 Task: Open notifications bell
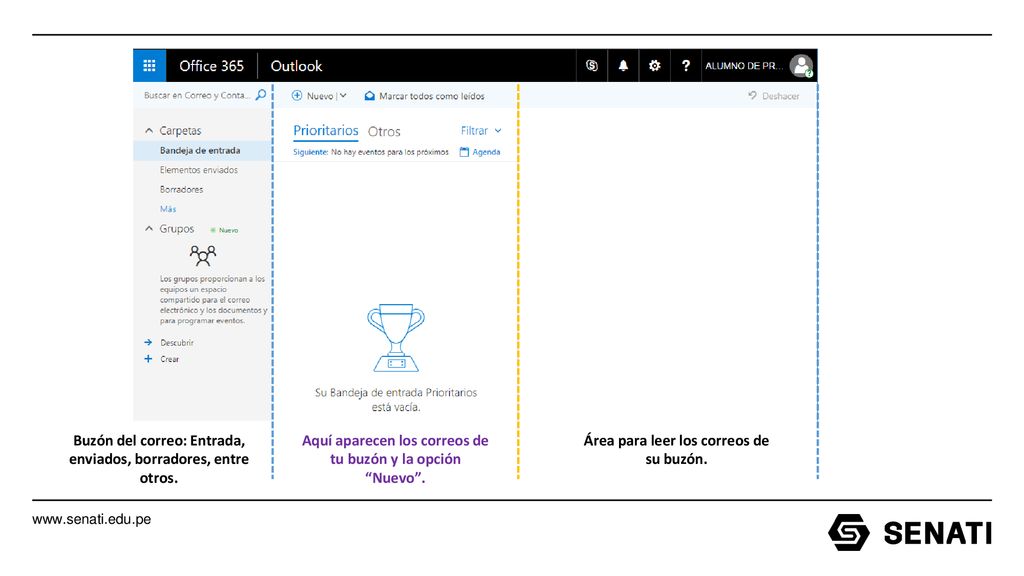tap(623, 65)
